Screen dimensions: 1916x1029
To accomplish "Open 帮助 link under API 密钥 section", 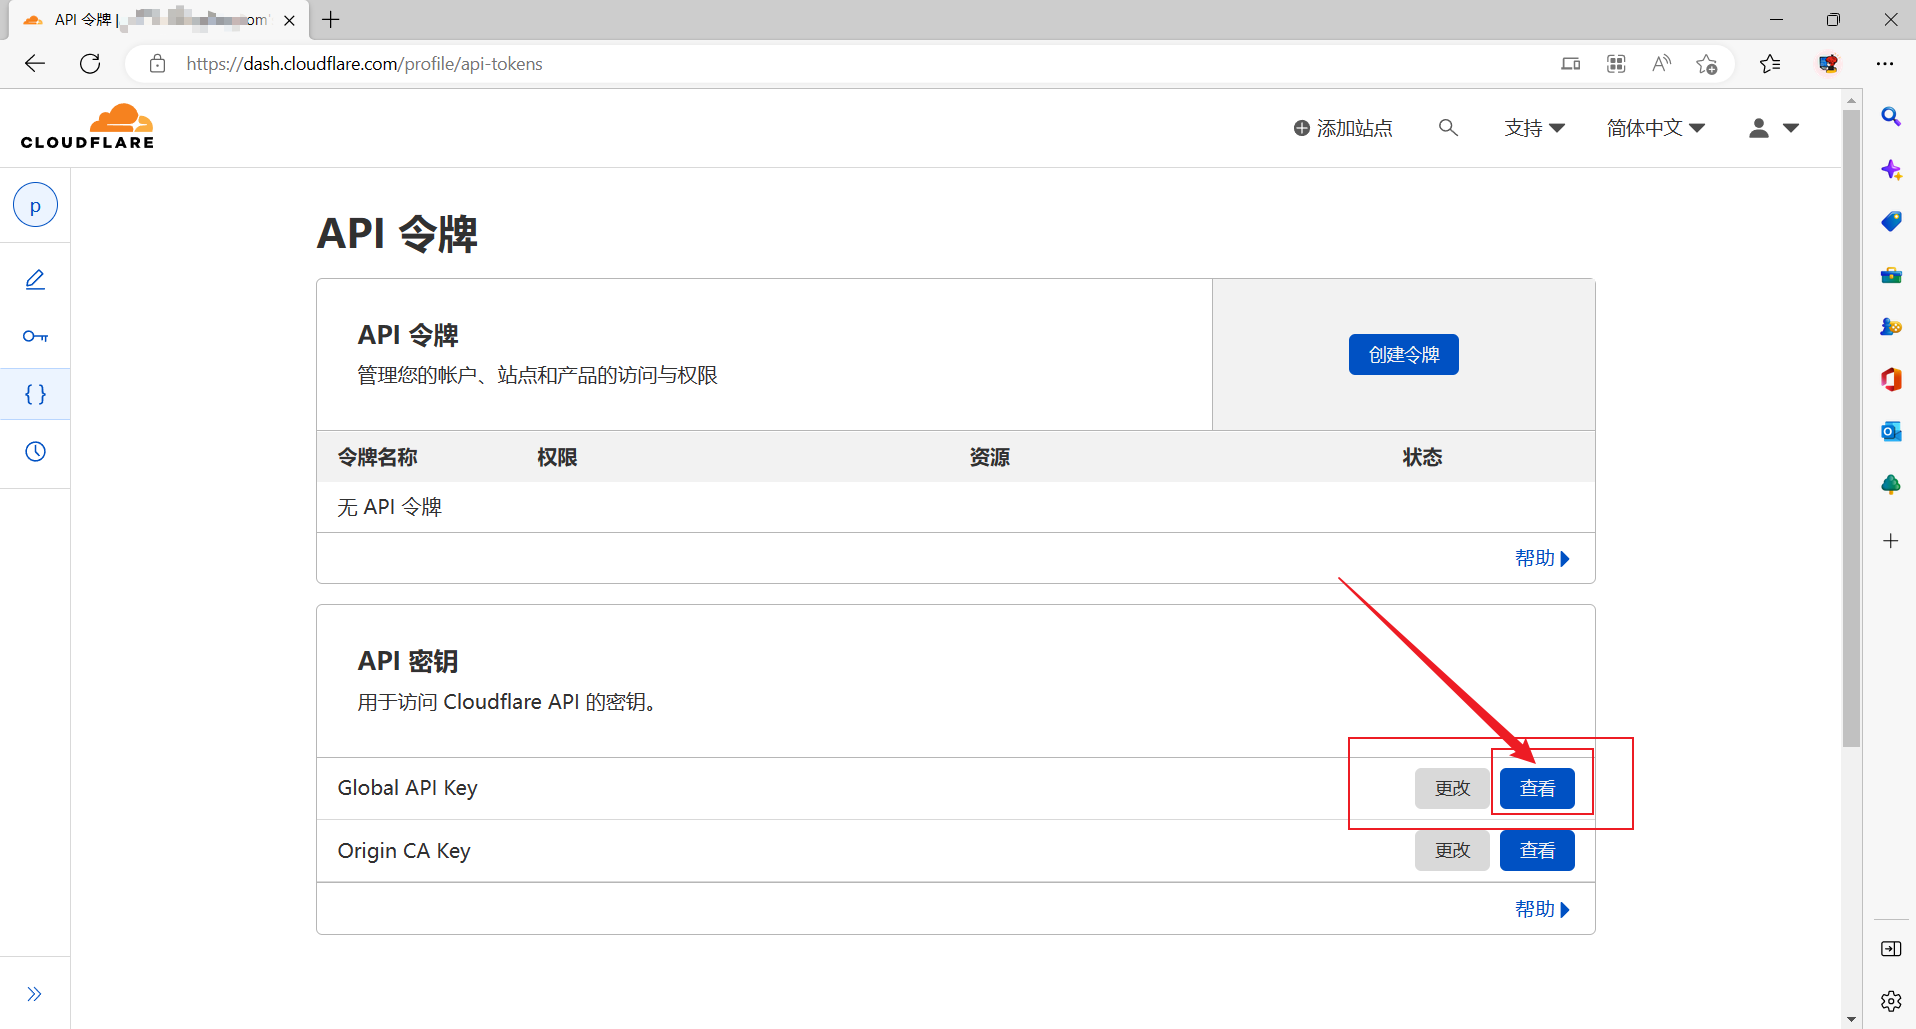I will [x=1542, y=909].
